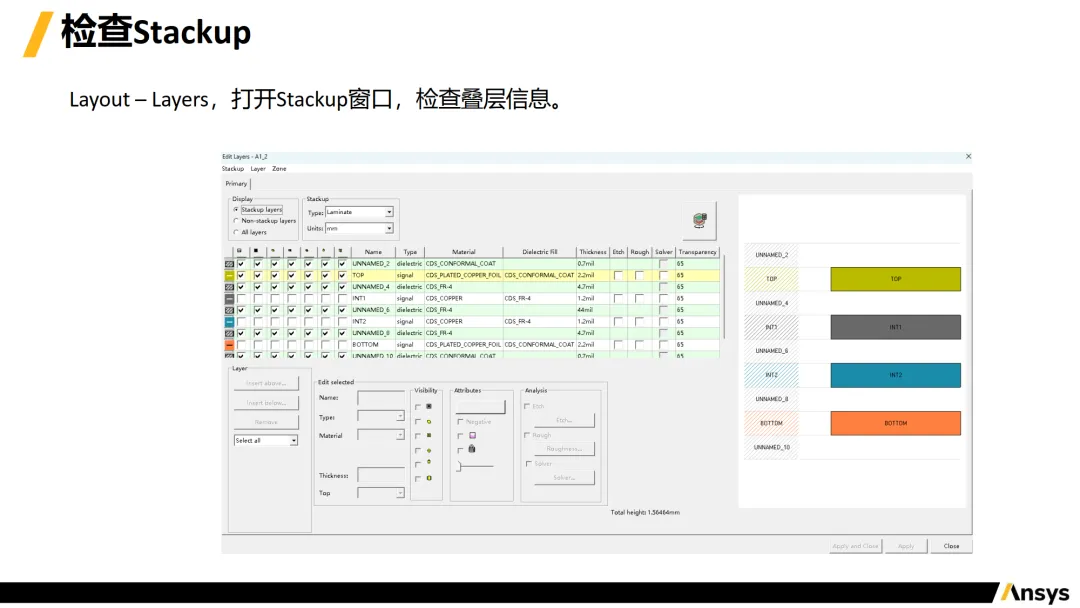Open the Stackup menu
This screenshot has height=608, width=1080.
233,169
